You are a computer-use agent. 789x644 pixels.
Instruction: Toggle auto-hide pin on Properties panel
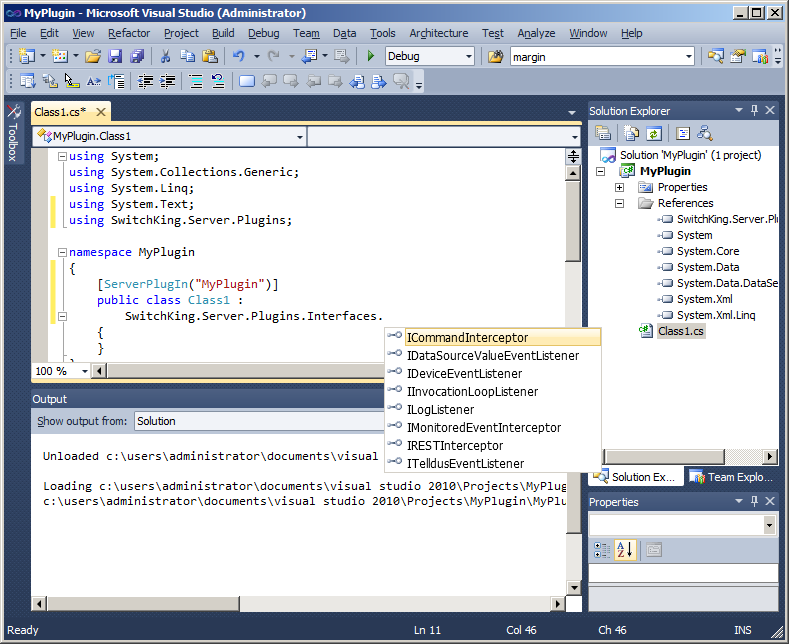click(x=754, y=501)
